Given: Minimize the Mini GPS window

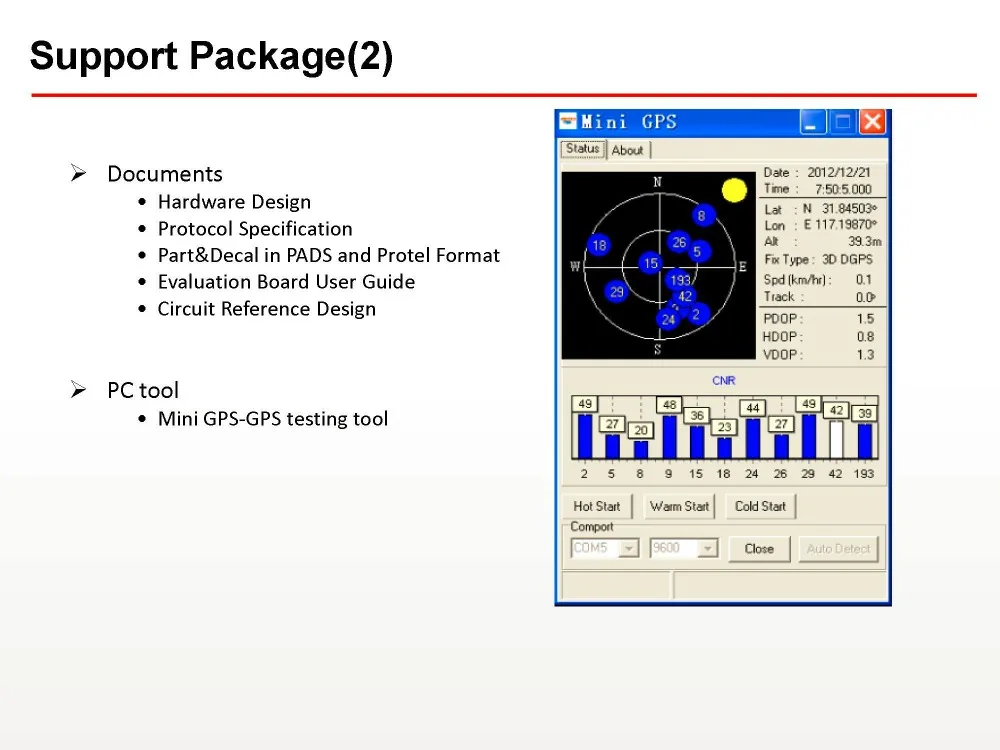Looking at the screenshot, I should click(x=812, y=122).
